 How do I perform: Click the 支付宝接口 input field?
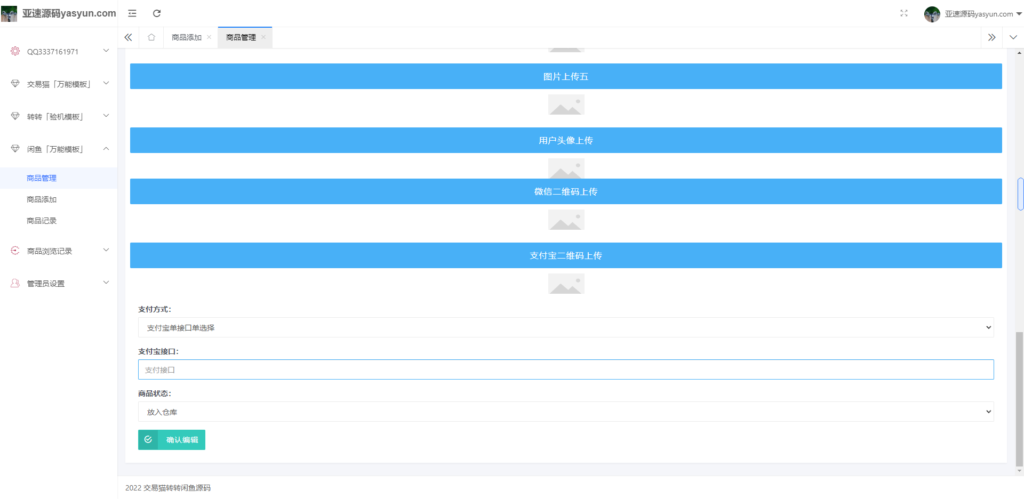[565, 370]
